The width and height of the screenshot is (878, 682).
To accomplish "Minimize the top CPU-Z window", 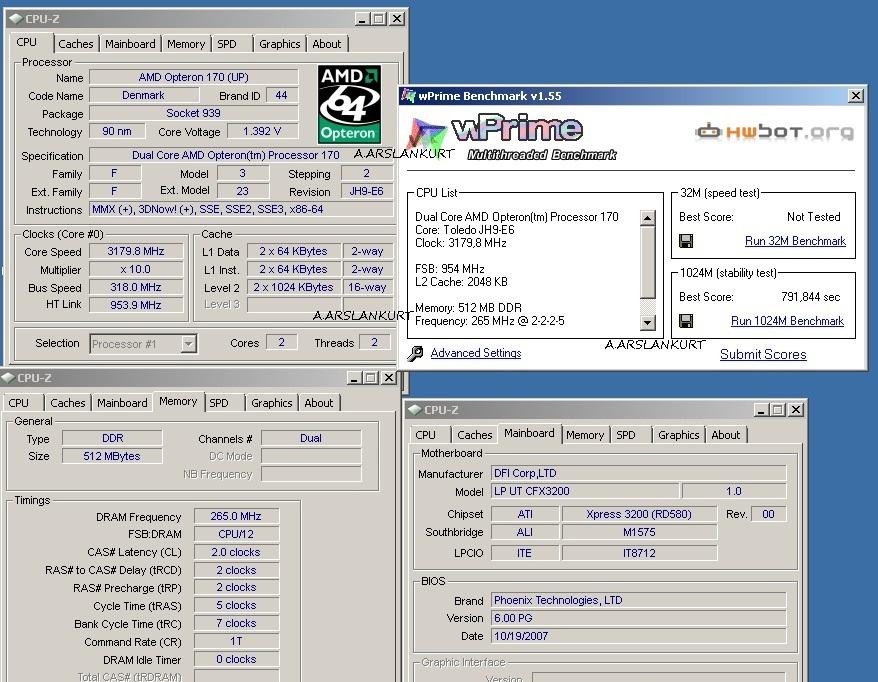I will pyautogui.click(x=362, y=19).
